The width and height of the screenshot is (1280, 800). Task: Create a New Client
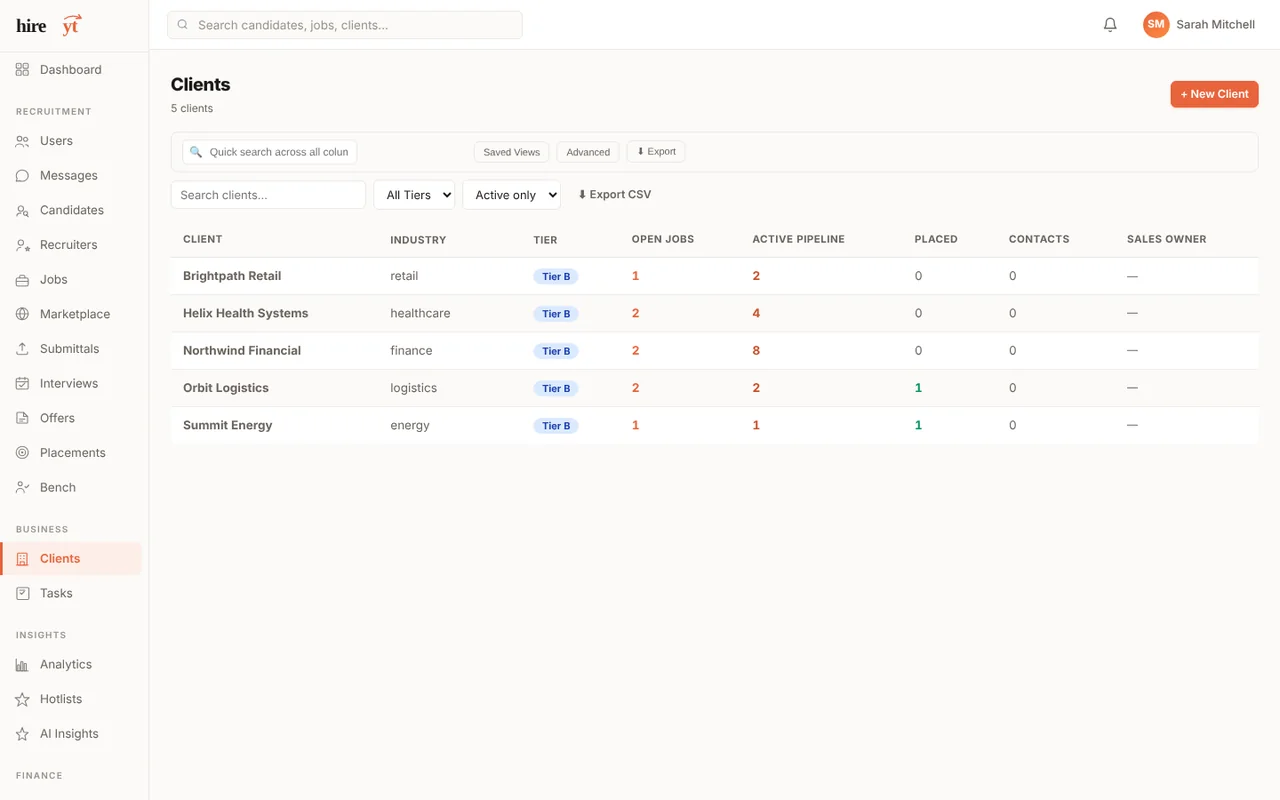point(1214,94)
